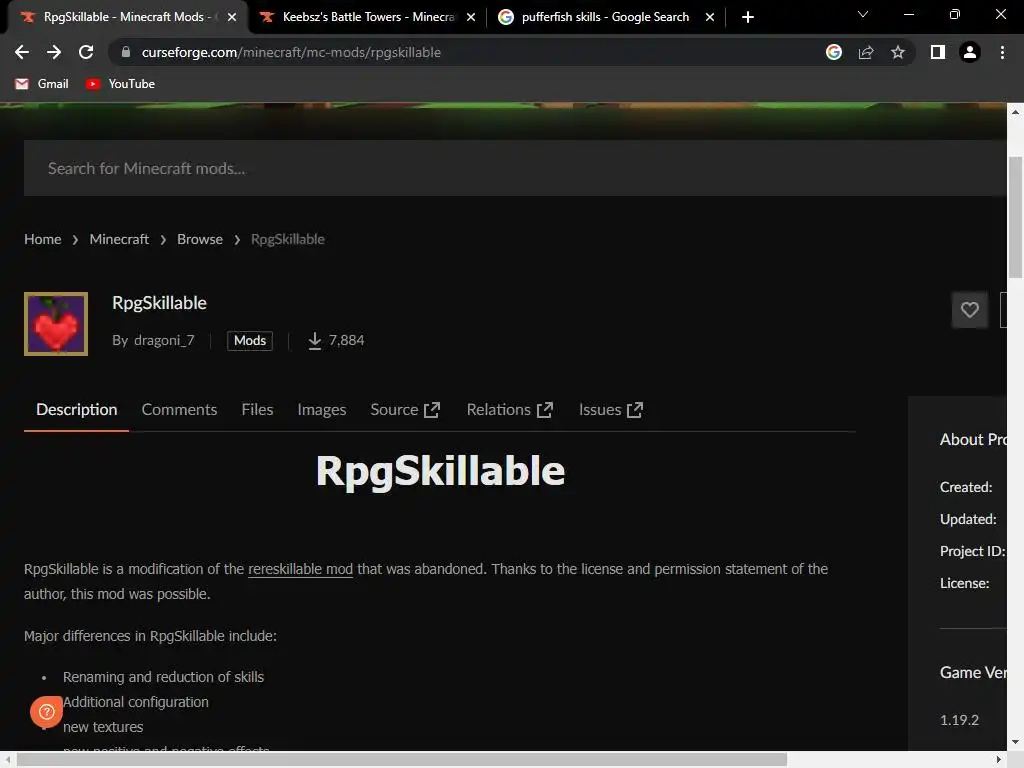Open the browser side panel
Image resolution: width=1024 pixels, height=768 pixels.
click(x=938, y=52)
